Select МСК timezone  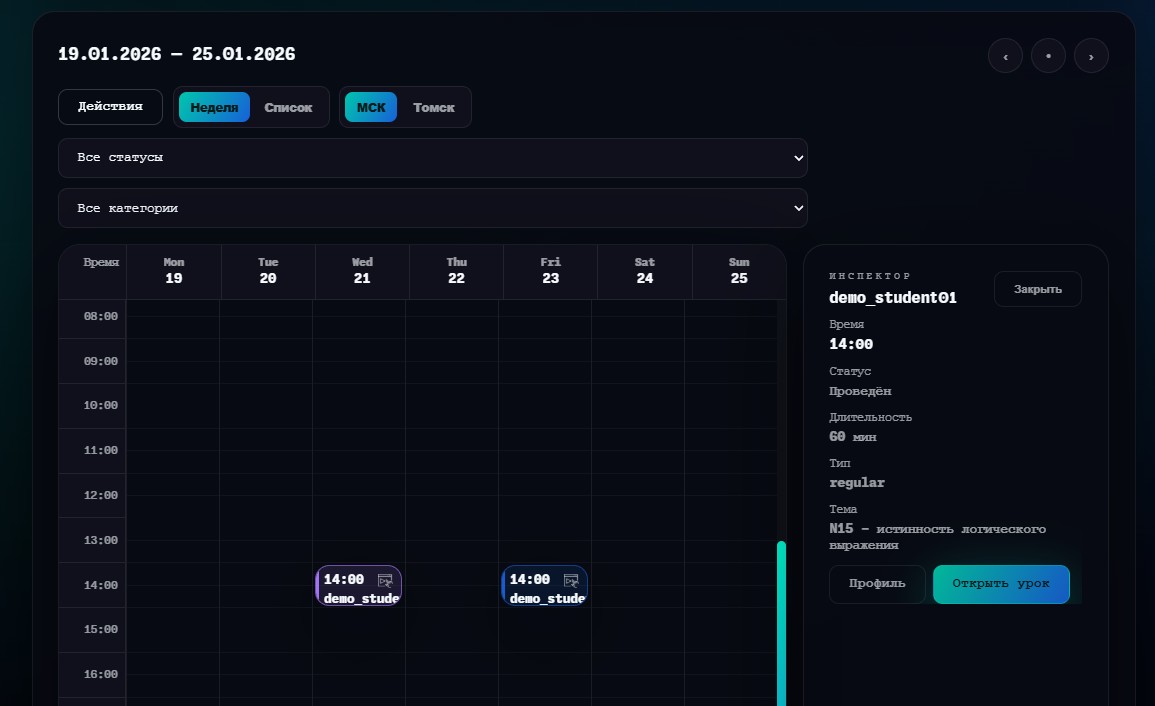click(x=371, y=107)
